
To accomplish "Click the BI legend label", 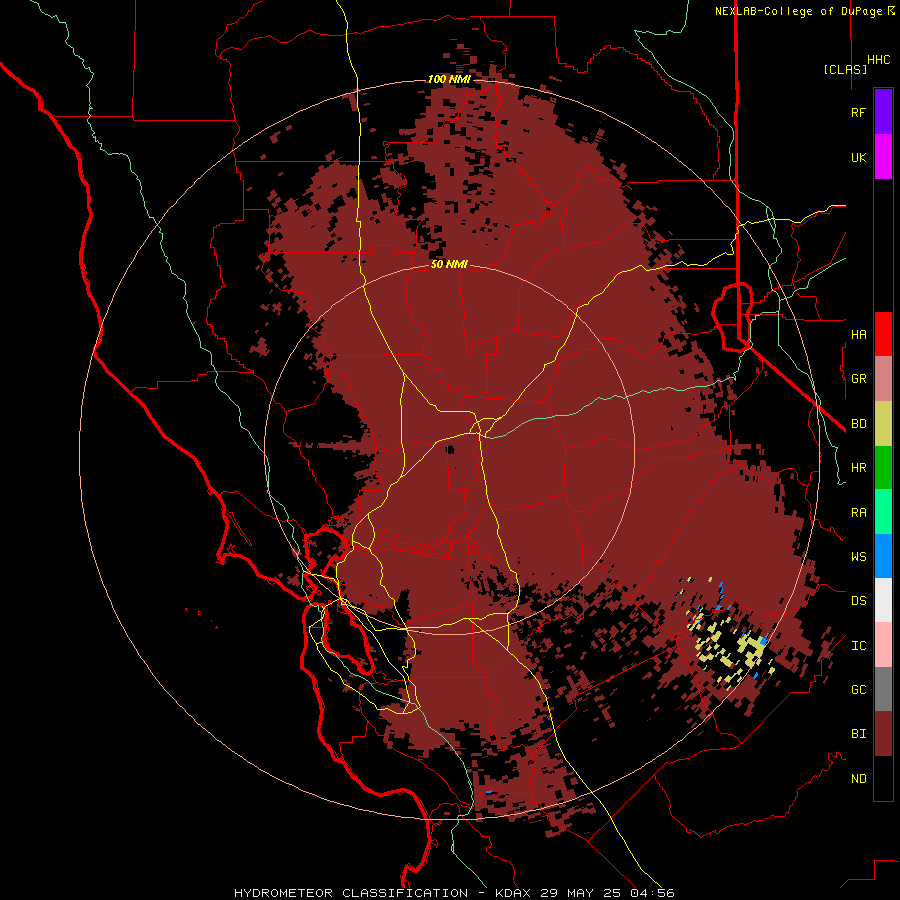I will 858,734.
